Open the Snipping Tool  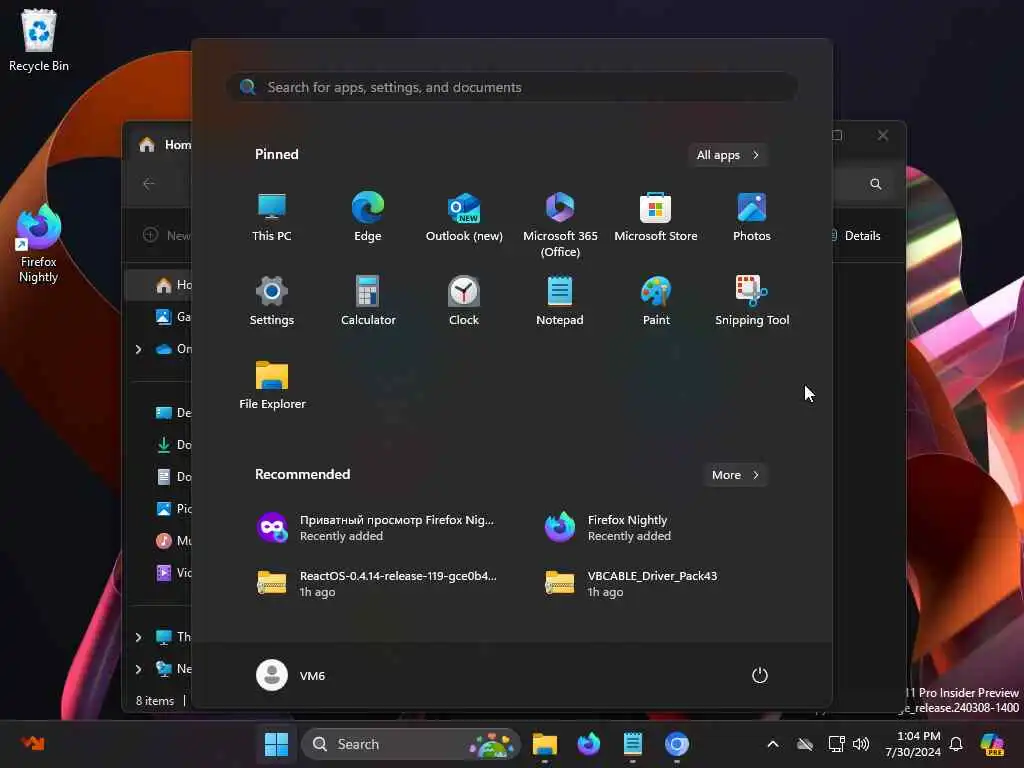coord(752,301)
